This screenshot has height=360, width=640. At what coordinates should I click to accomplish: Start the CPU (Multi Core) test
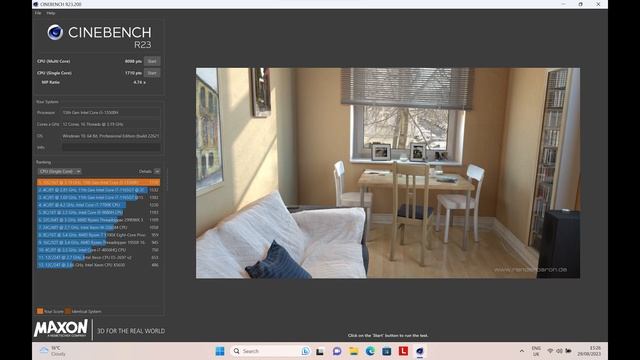pos(152,61)
